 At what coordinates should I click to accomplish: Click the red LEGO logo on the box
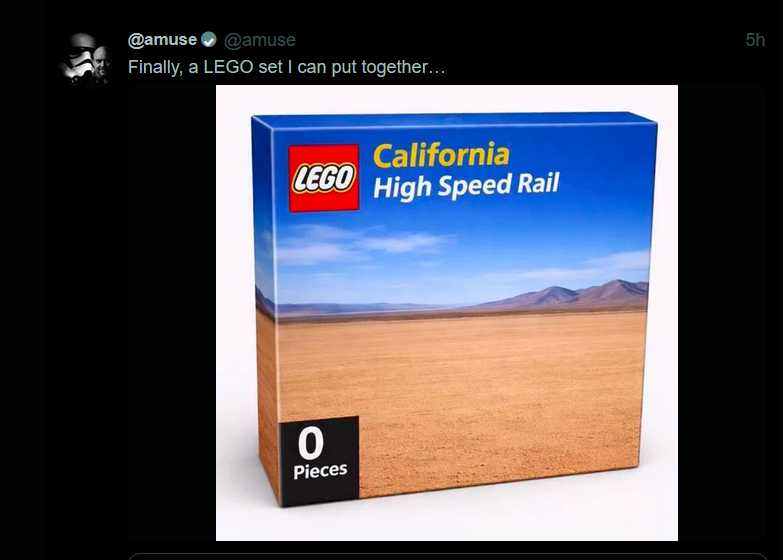pos(323,178)
